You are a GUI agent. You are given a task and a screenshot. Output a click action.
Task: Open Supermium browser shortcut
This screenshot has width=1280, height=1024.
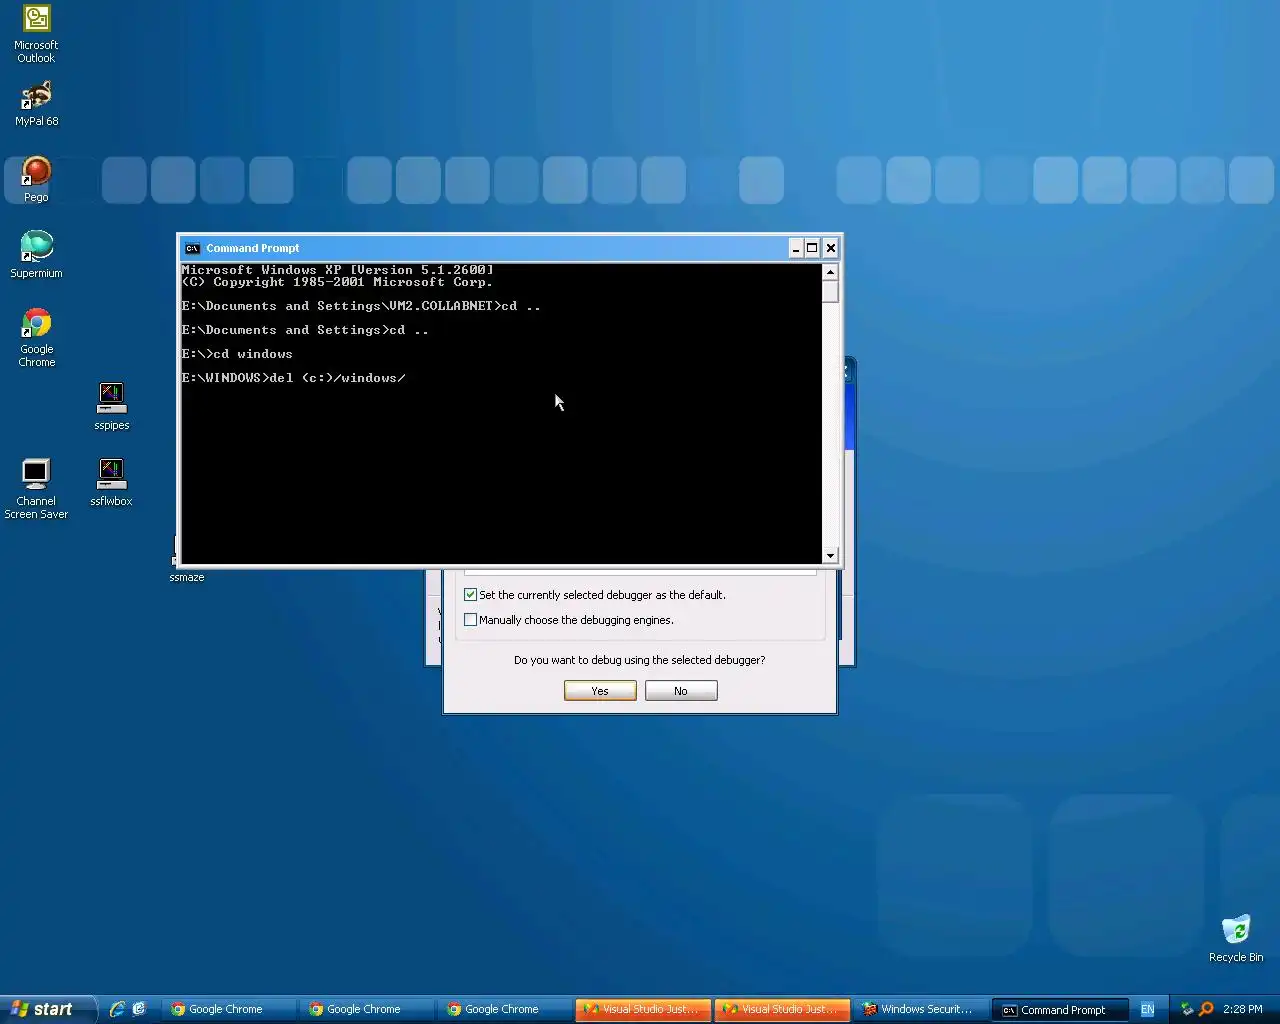click(36, 254)
